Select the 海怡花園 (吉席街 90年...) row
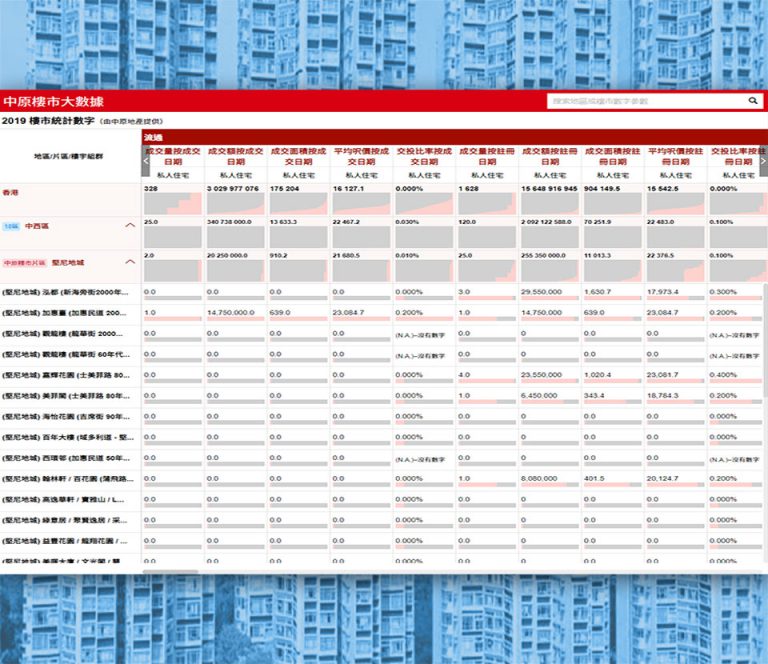Viewport: 768px width, 664px height. pos(66,417)
